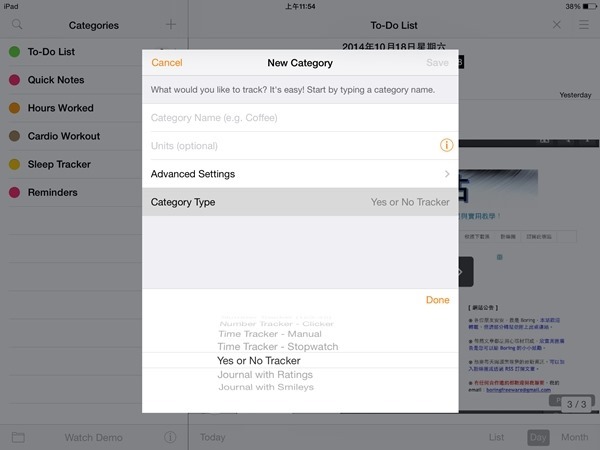The width and height of the screenshot is (600, 450).
Task: Tap the status bar clock
Action: (300, 6)
